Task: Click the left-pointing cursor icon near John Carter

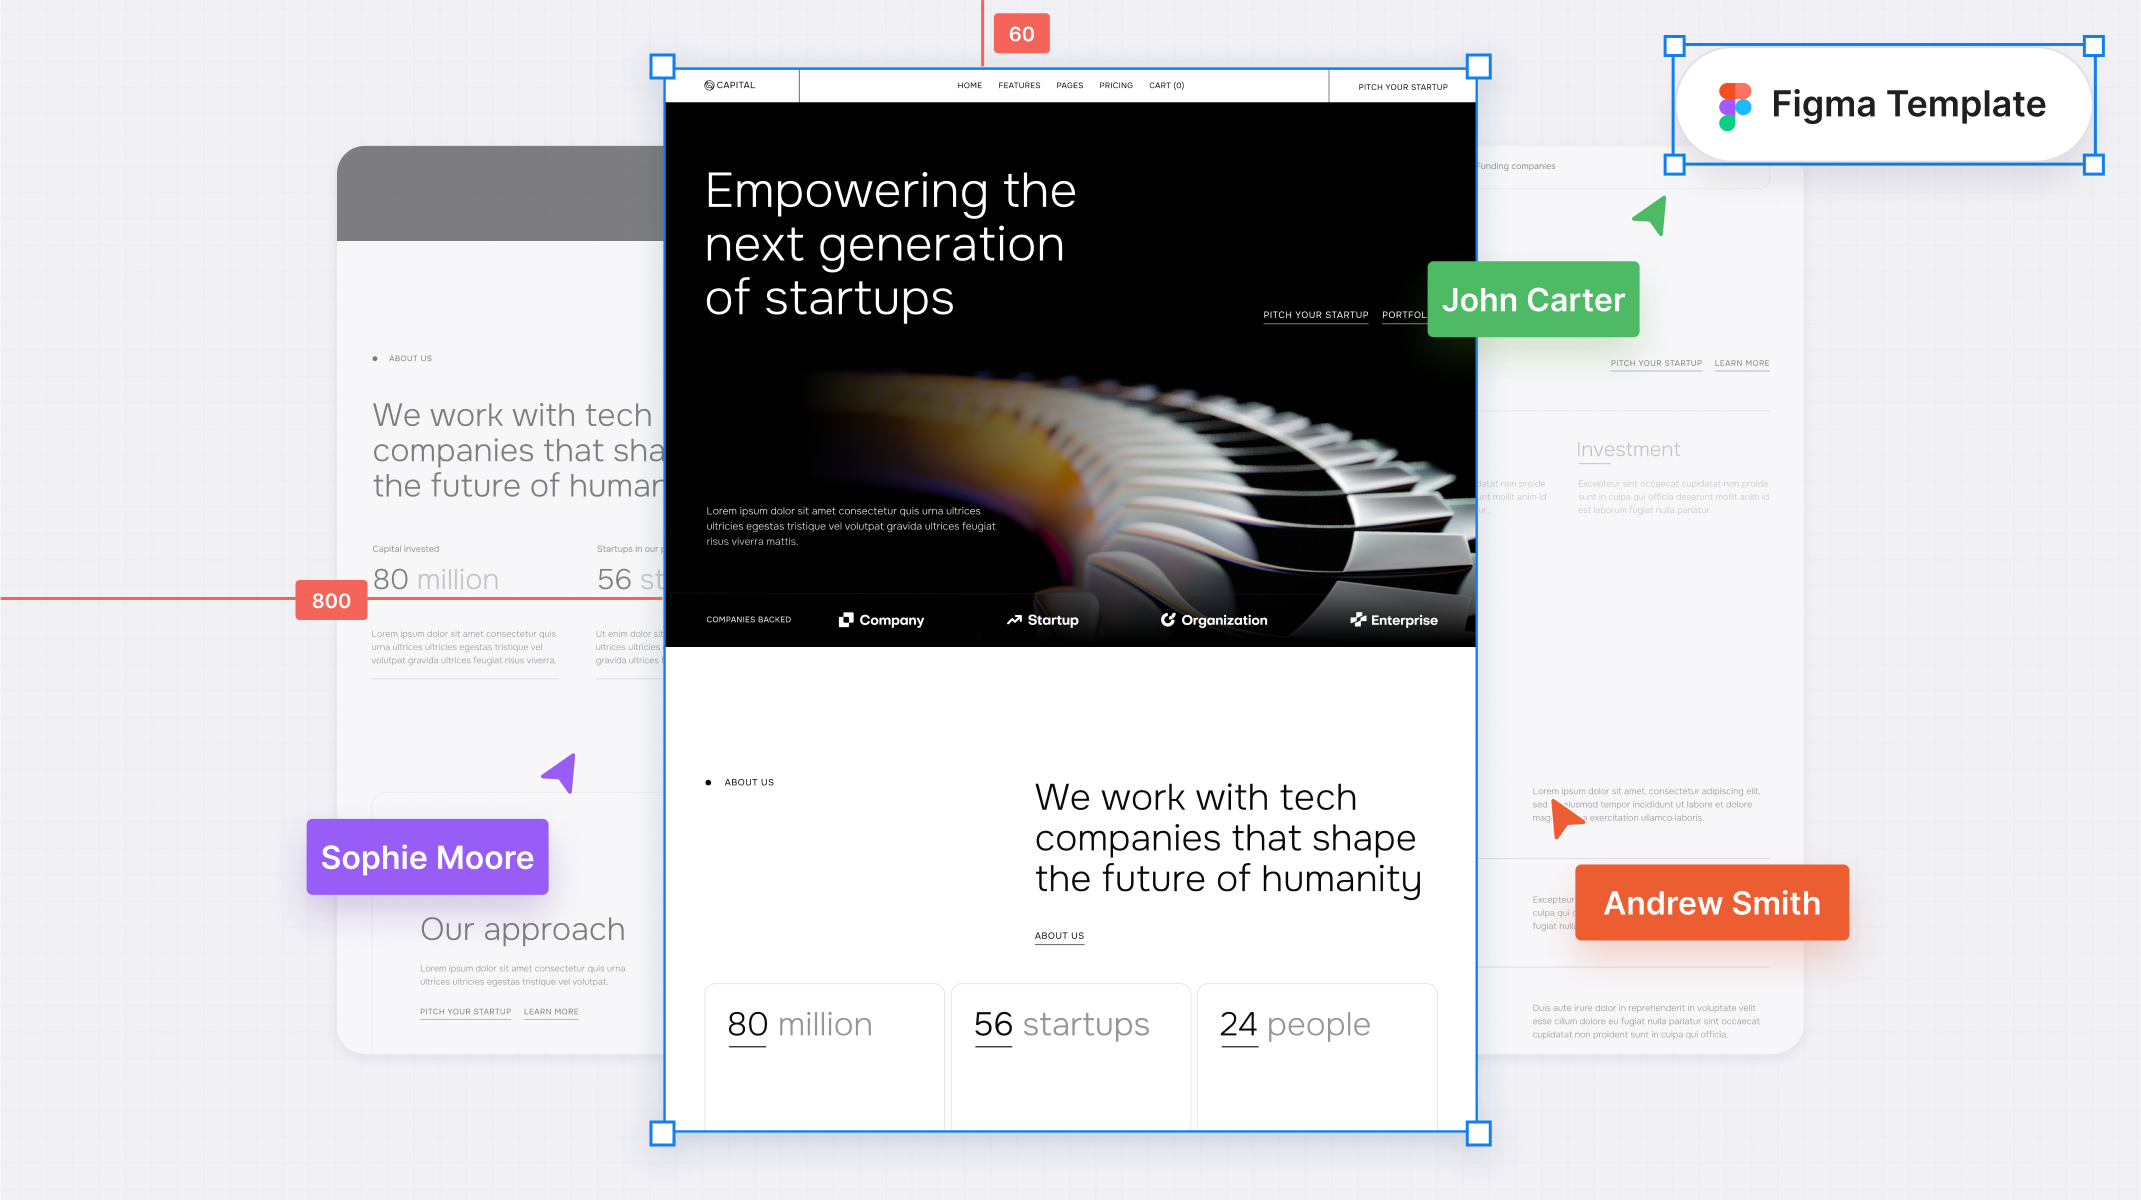Action: 1651,218
